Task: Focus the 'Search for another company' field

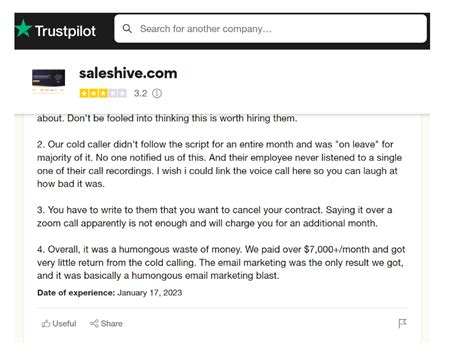Action: [x=270, y=29]
